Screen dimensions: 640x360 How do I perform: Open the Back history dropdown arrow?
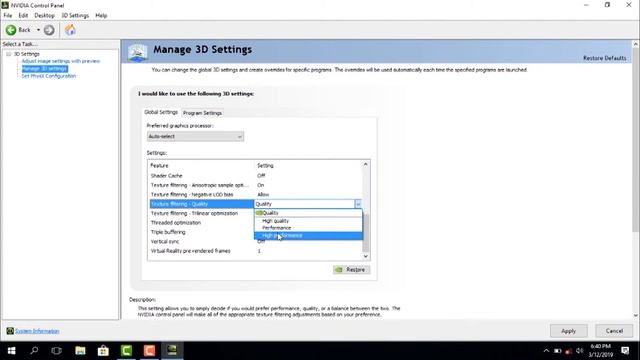pyautogui.click(x=38, y=30)
